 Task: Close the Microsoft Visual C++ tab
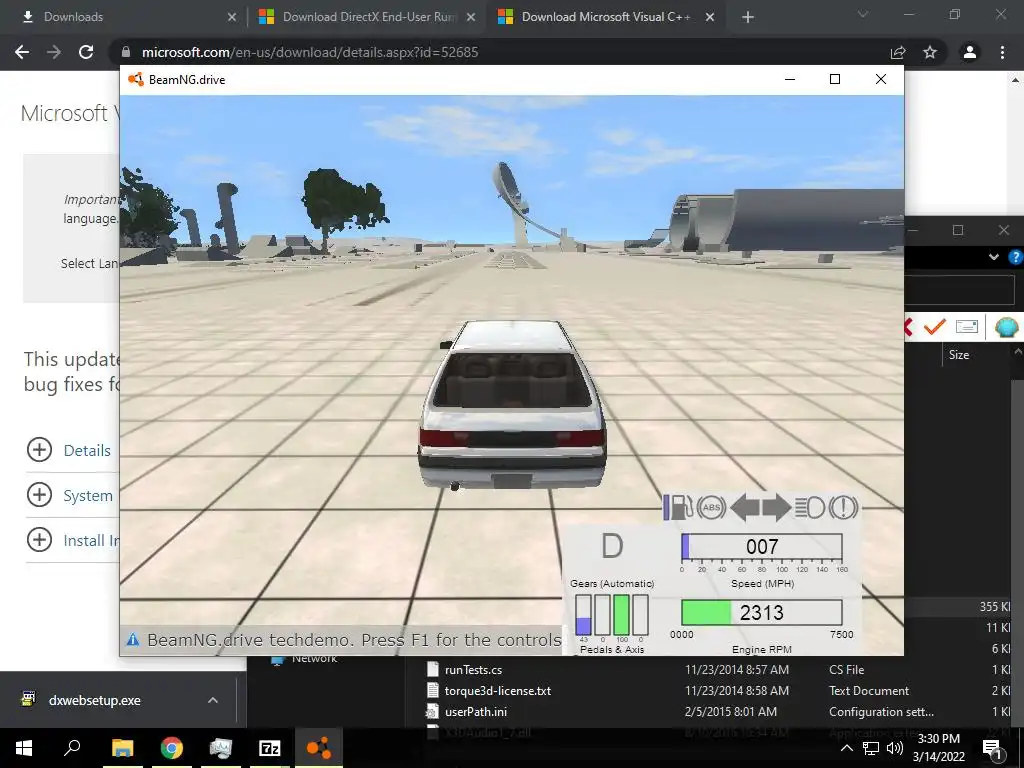pos(710,18)
